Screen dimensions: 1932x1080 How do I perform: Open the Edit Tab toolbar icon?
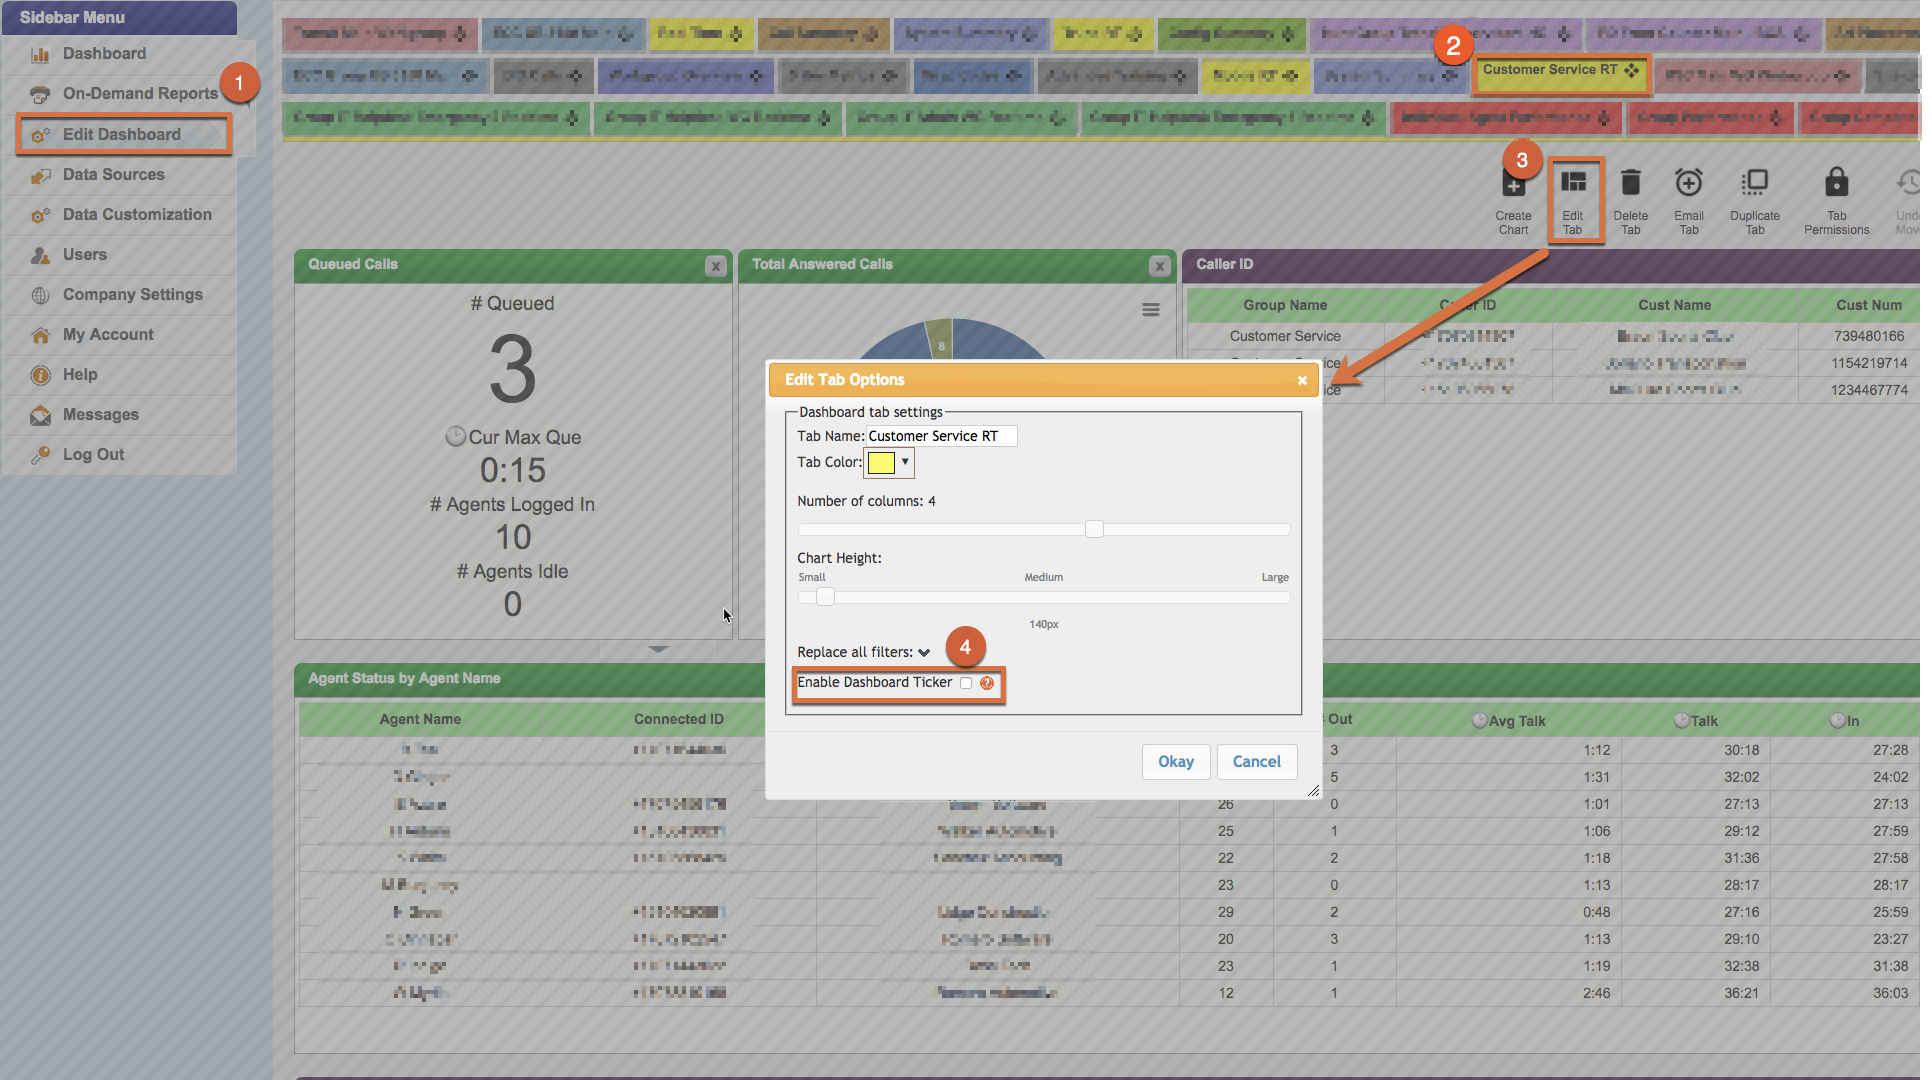[1573, 183]
